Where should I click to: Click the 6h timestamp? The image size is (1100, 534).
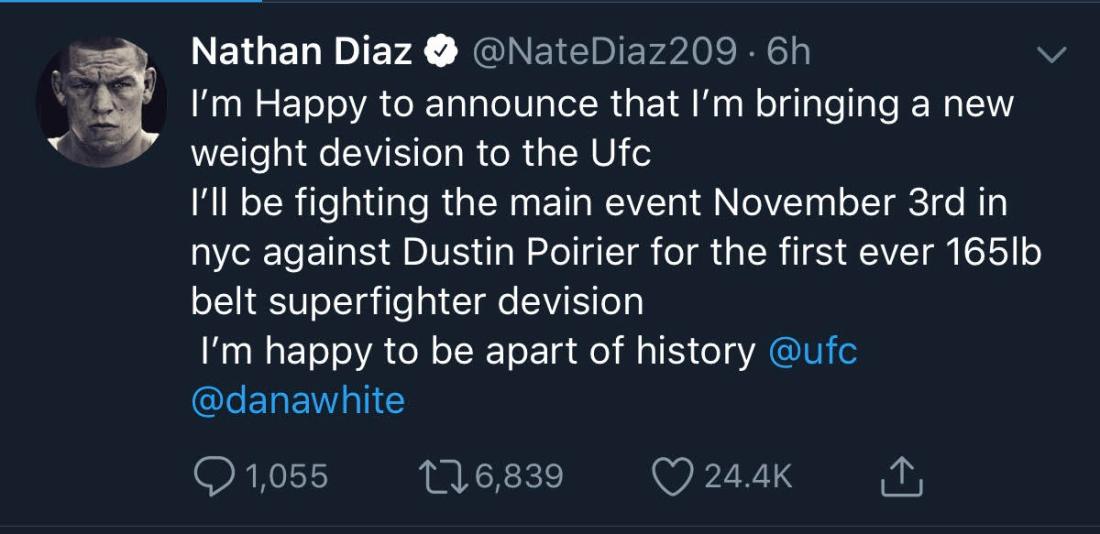pyautogui.click(x=788, y=53)
